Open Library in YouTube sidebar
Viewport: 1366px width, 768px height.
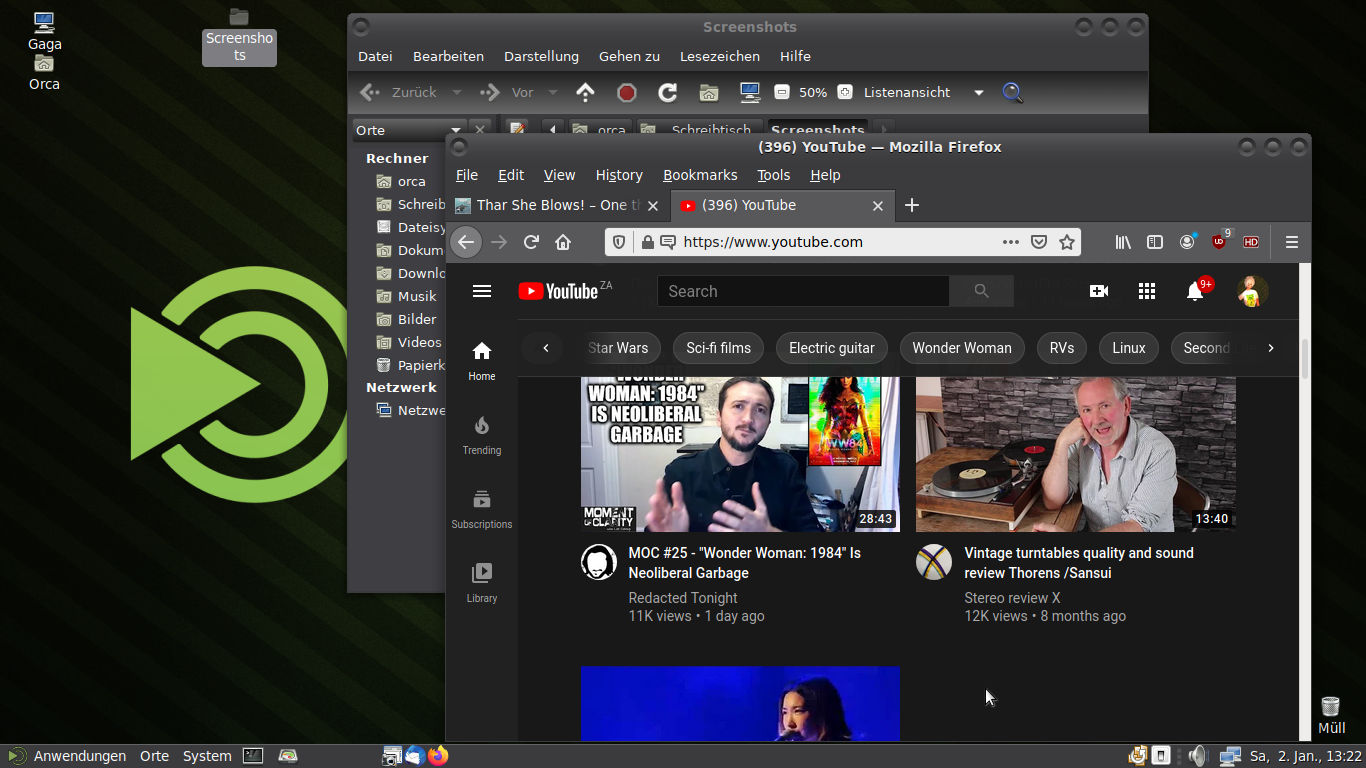tap(482, 583)
